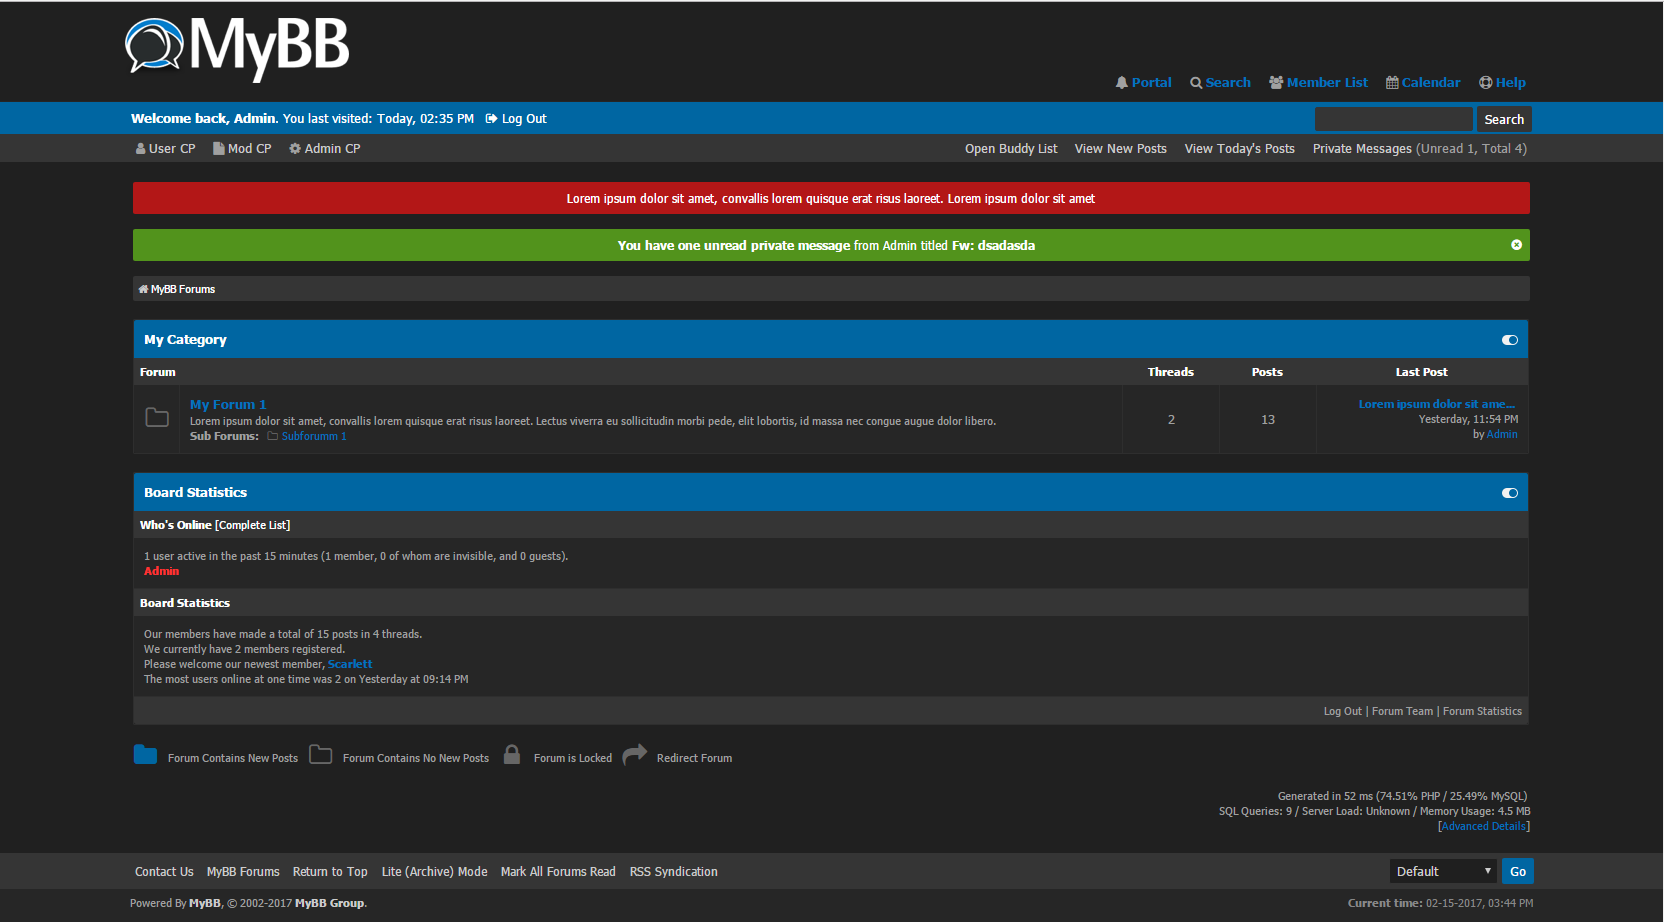Open User CP menu item
This screenshot has width=1664, height=922.
pyautogui.click(x=166, y=149)
